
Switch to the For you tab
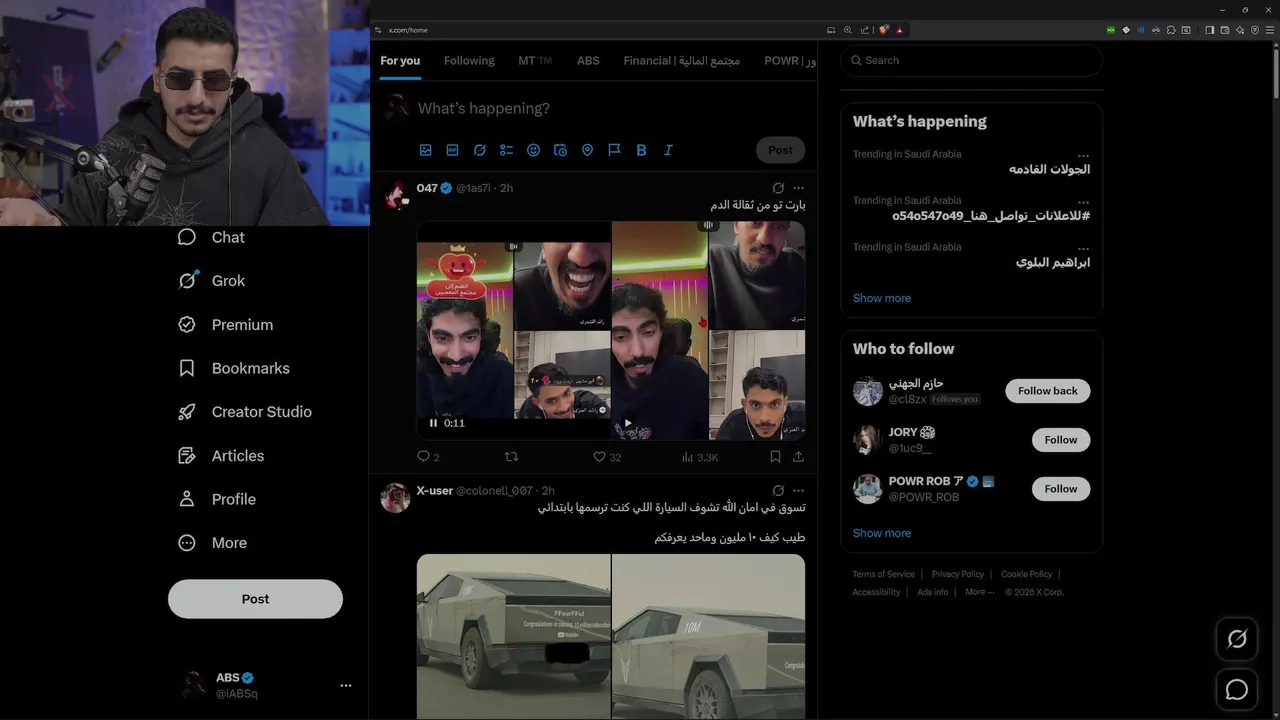tap(400, 61)
